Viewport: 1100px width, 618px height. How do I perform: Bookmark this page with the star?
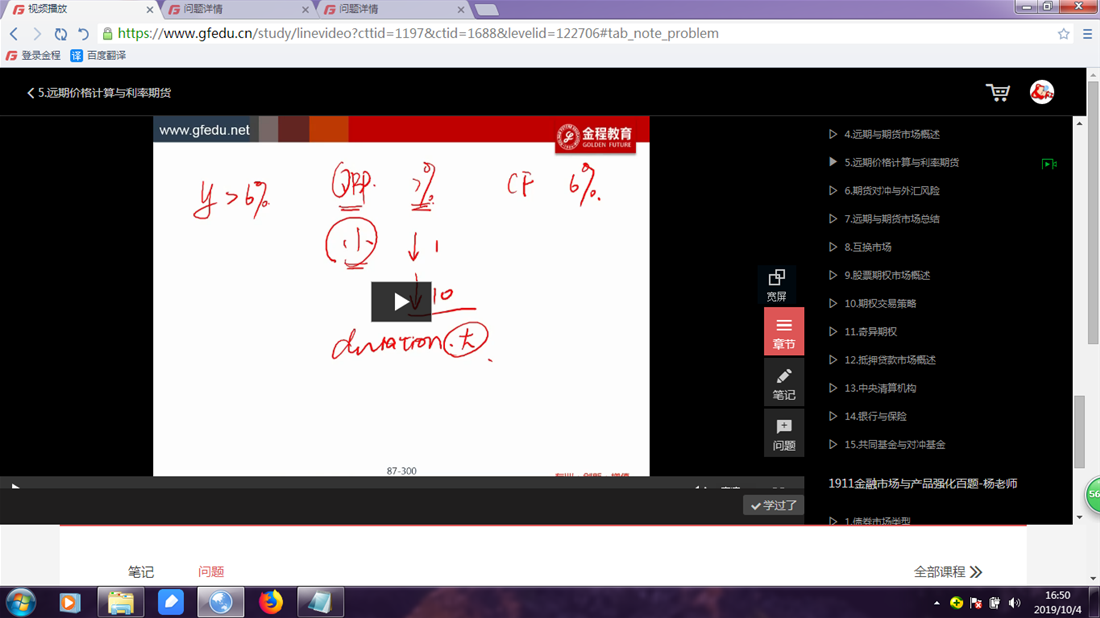(x=1064, y=34)
